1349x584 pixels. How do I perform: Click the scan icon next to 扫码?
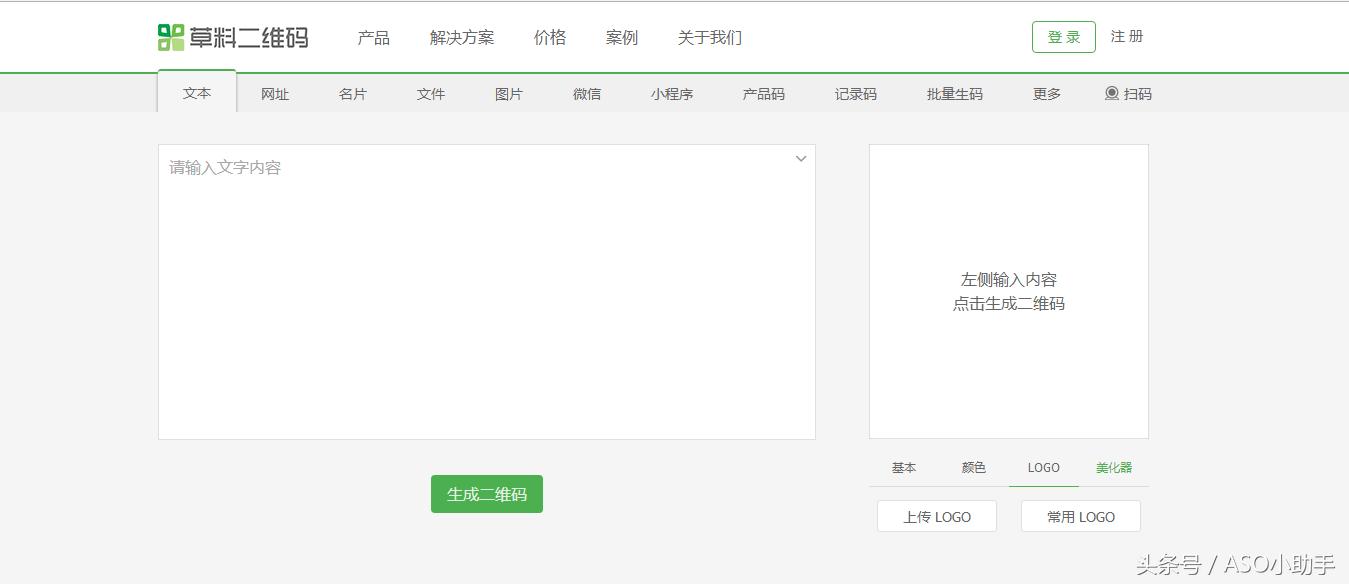click(x=1112, y=93)
